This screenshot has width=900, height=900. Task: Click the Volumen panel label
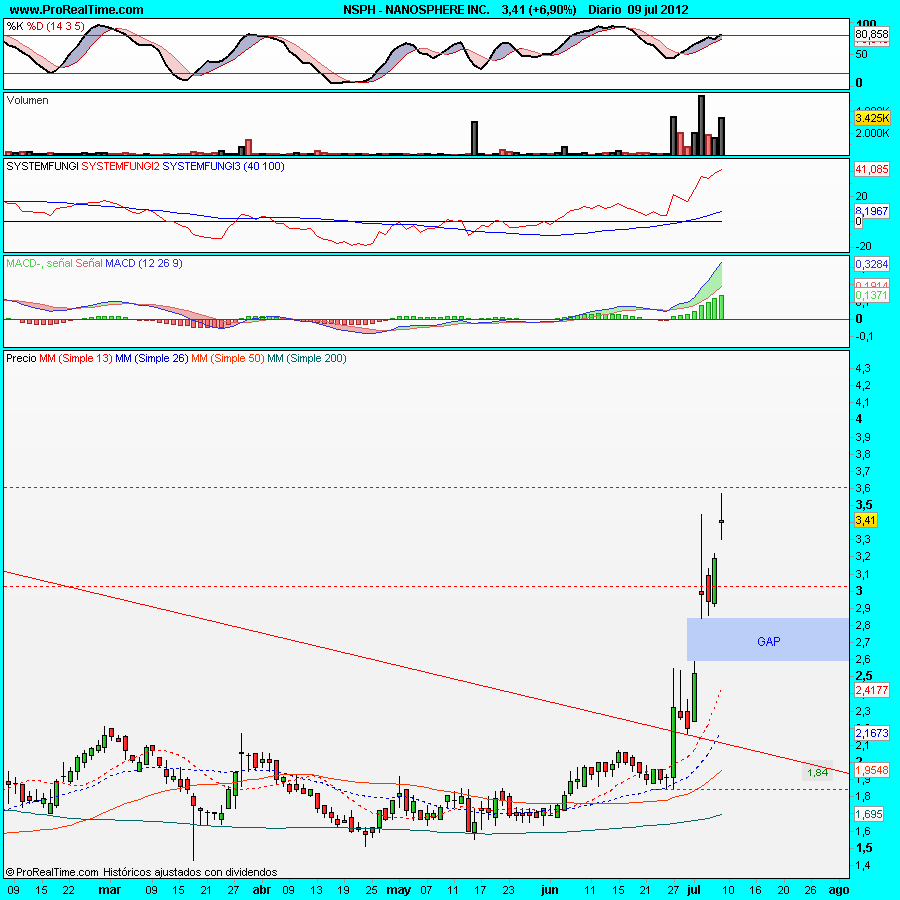pos(28,100)
